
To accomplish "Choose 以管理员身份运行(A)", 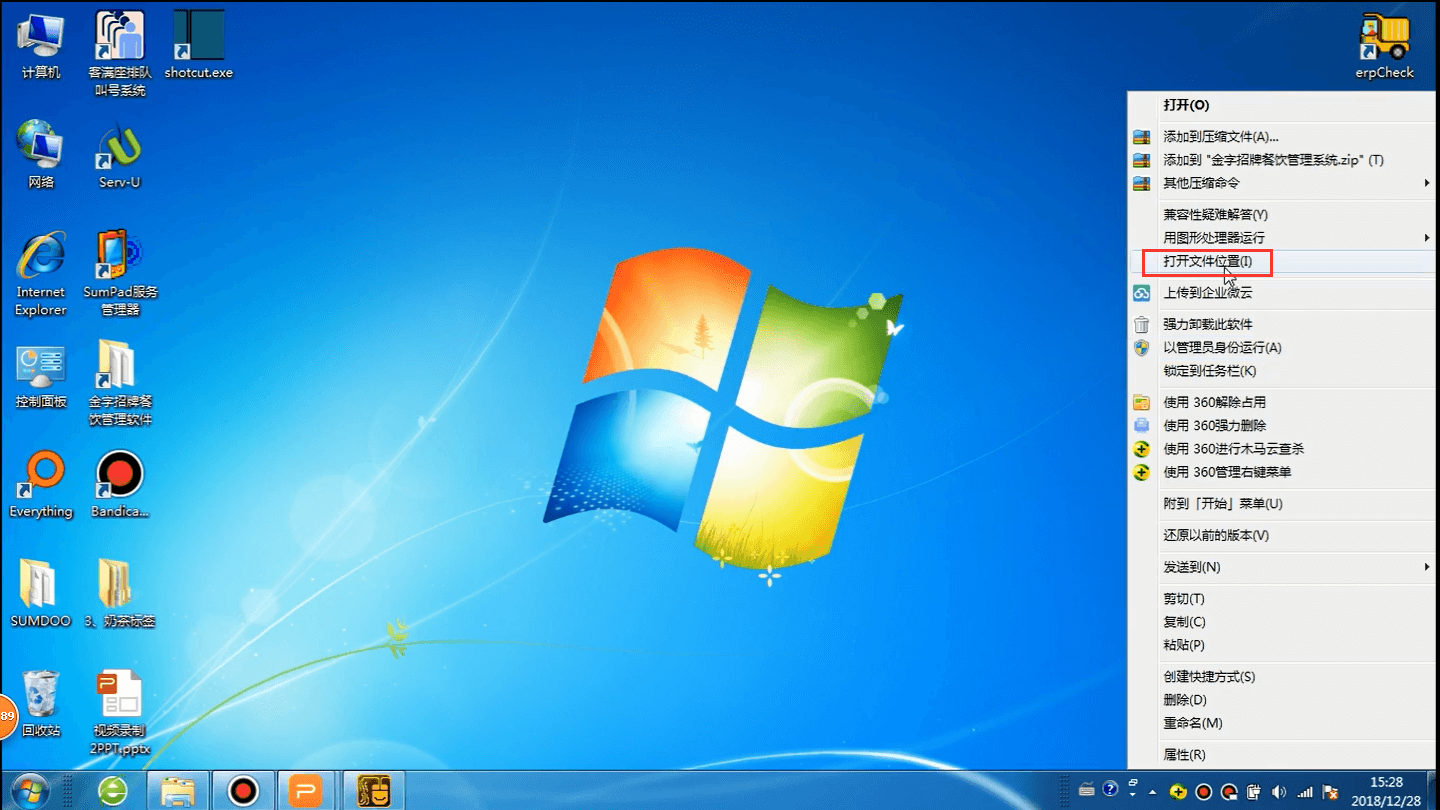I will pos(1282,348).
